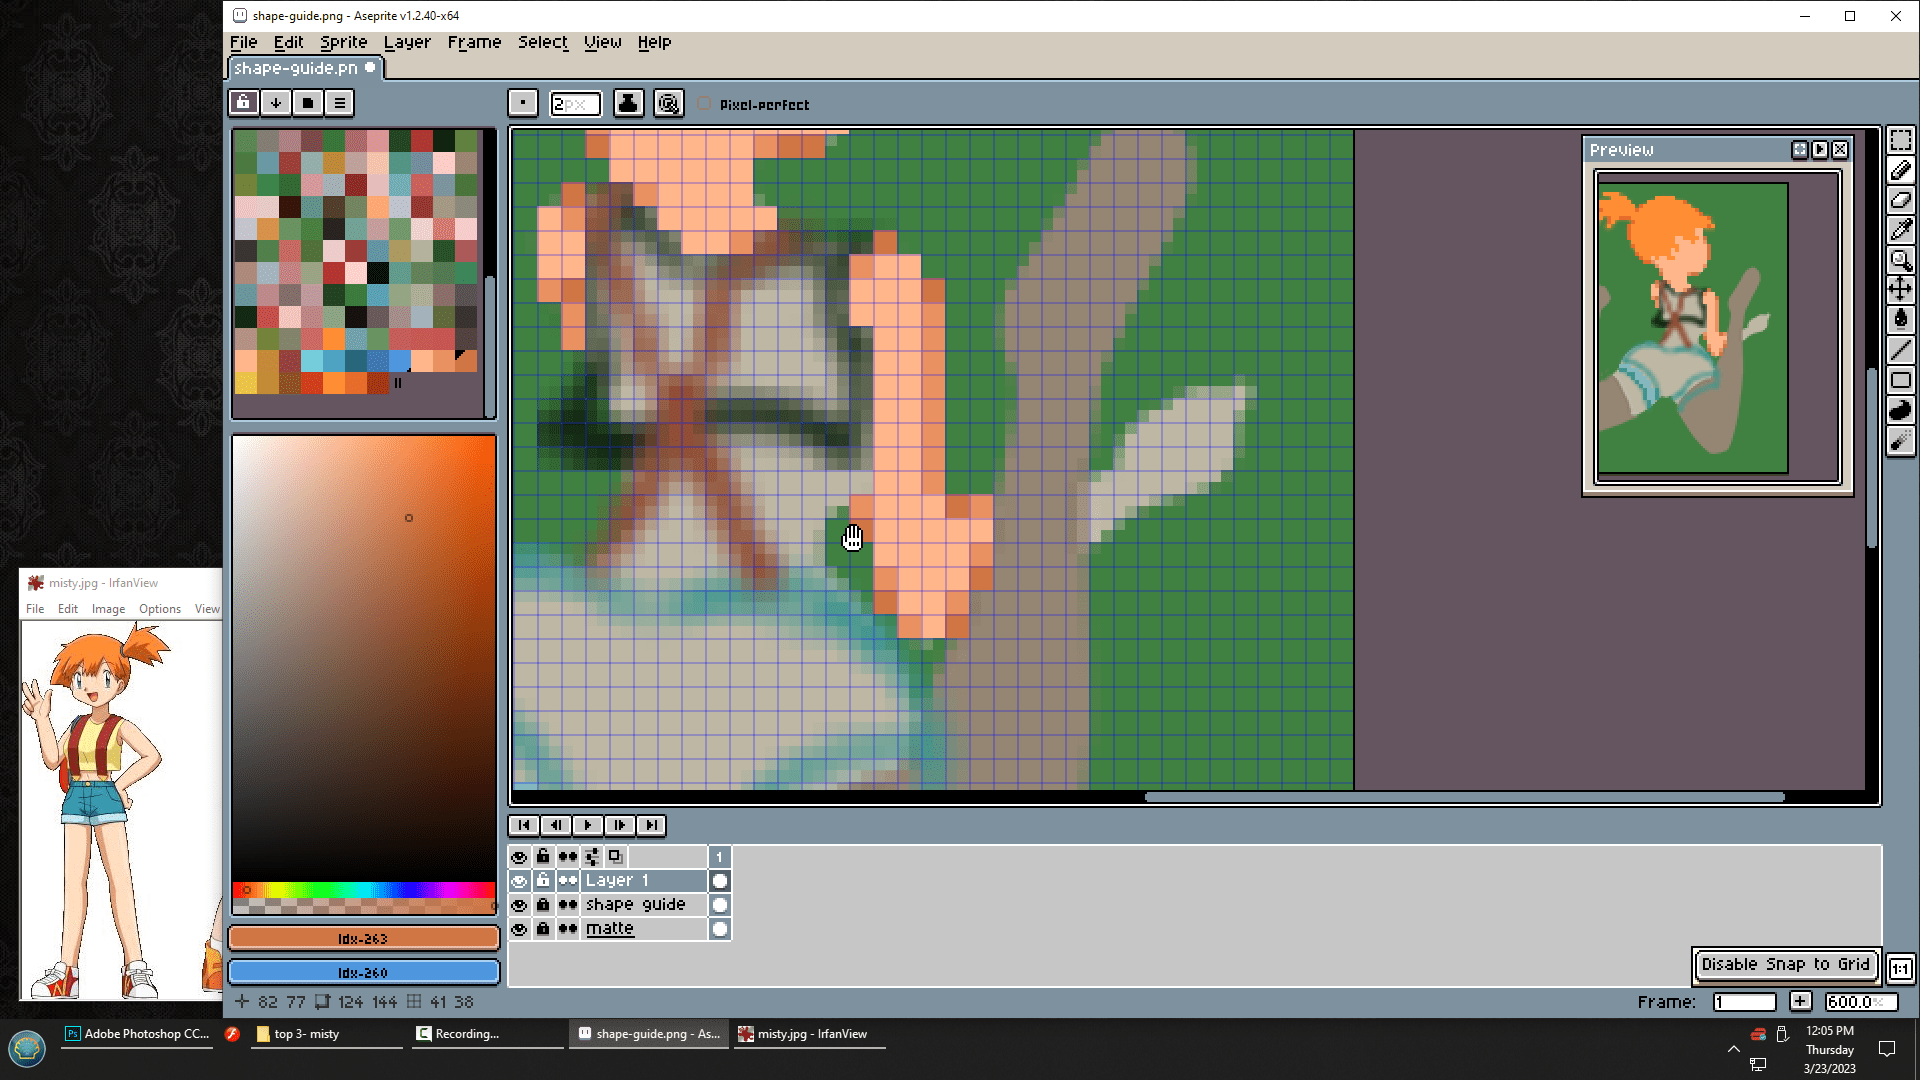This screenshot has width=1920, height=1080.
Task: Open the brush type selector
Action: (522, 103)
